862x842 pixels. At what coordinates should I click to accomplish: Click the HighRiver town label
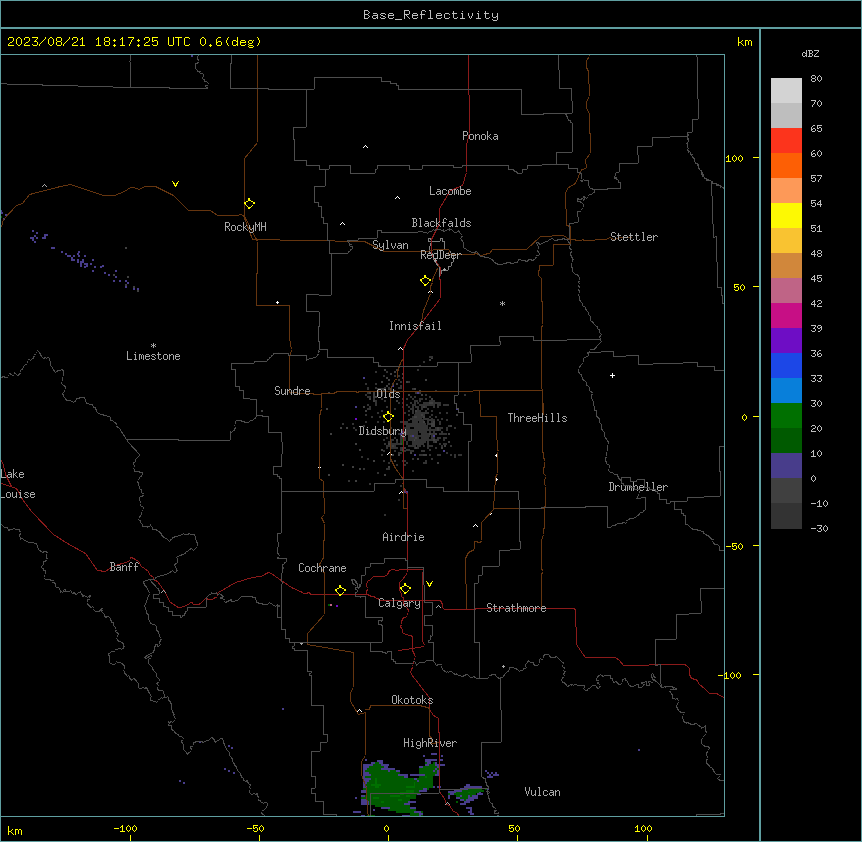pyautogui.click(x=430, y=743)
